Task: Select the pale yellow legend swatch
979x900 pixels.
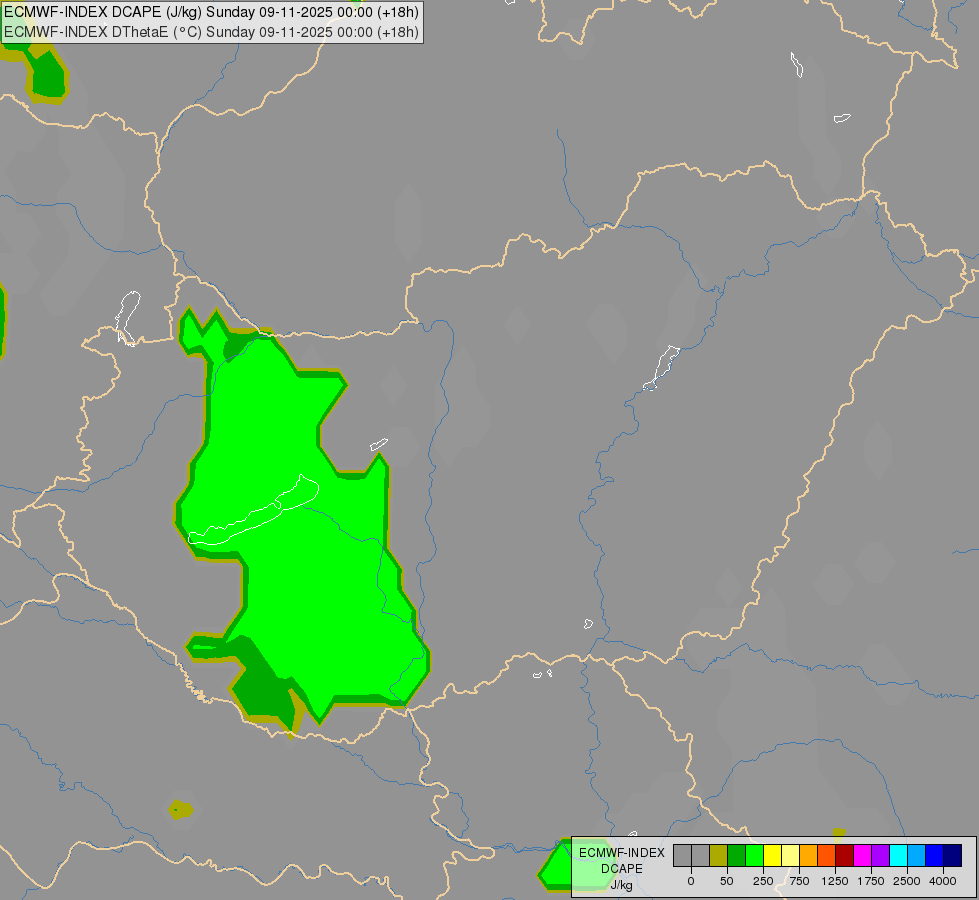Action: click(x=790, y=855)
